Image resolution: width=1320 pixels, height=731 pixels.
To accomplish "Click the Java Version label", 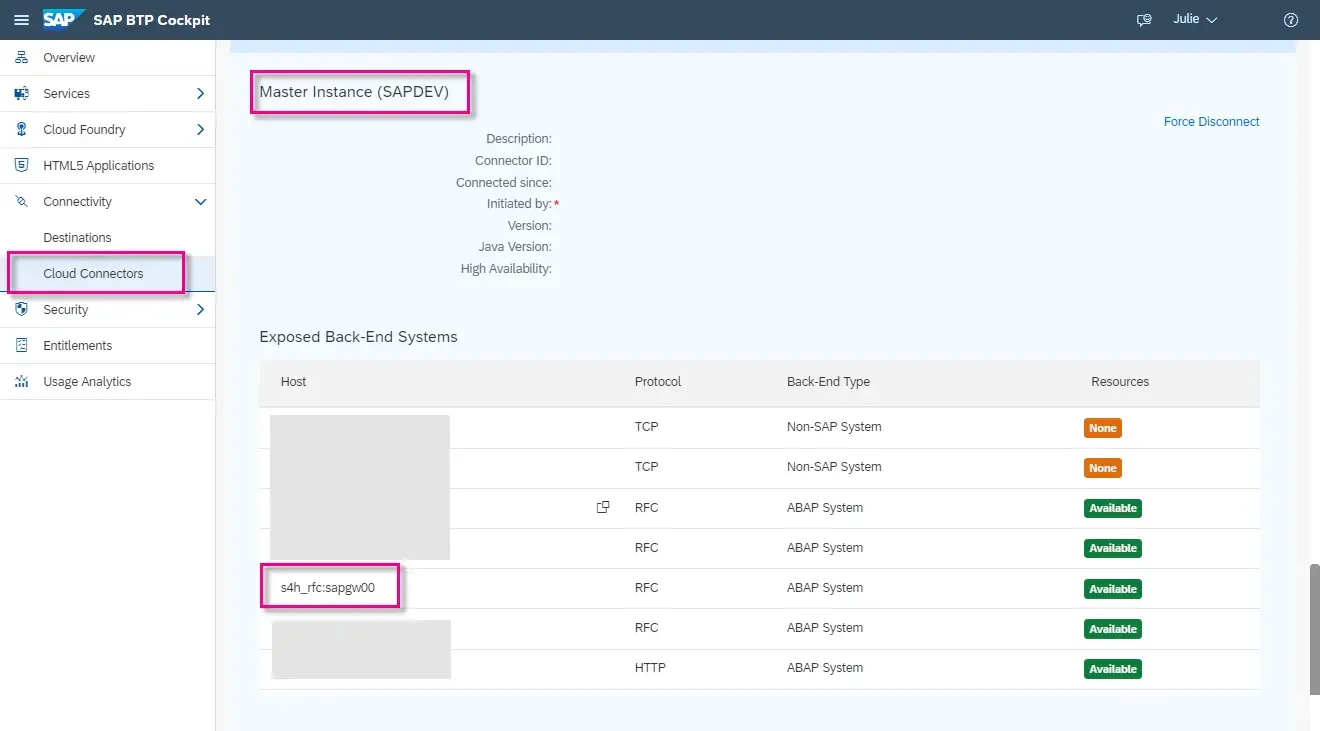I will (515, 247).
